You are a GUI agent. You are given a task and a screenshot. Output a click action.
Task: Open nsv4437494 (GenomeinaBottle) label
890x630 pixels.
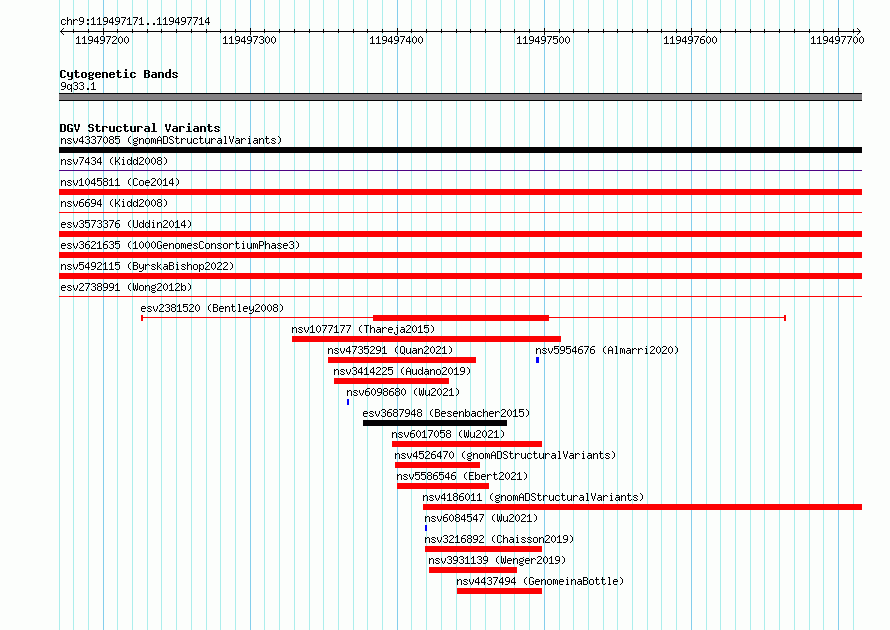[x=540, y=581]
